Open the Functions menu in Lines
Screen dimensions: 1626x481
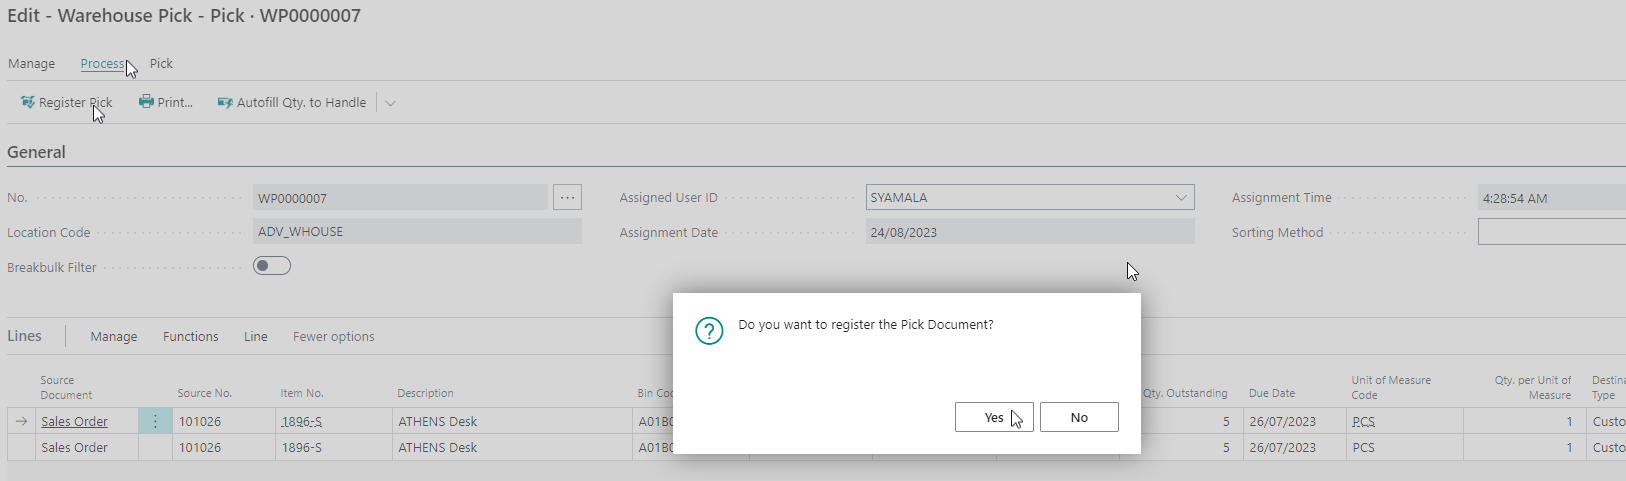pos(191,337)
